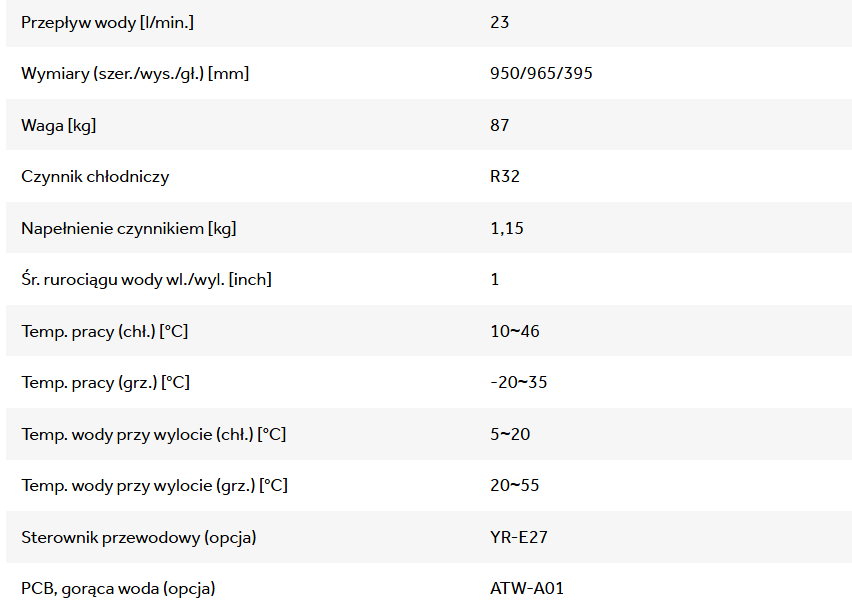This screenshot has height=615, width=852.
Task: Select the heating range value -20~35
Action: click(x=519, y=383)
